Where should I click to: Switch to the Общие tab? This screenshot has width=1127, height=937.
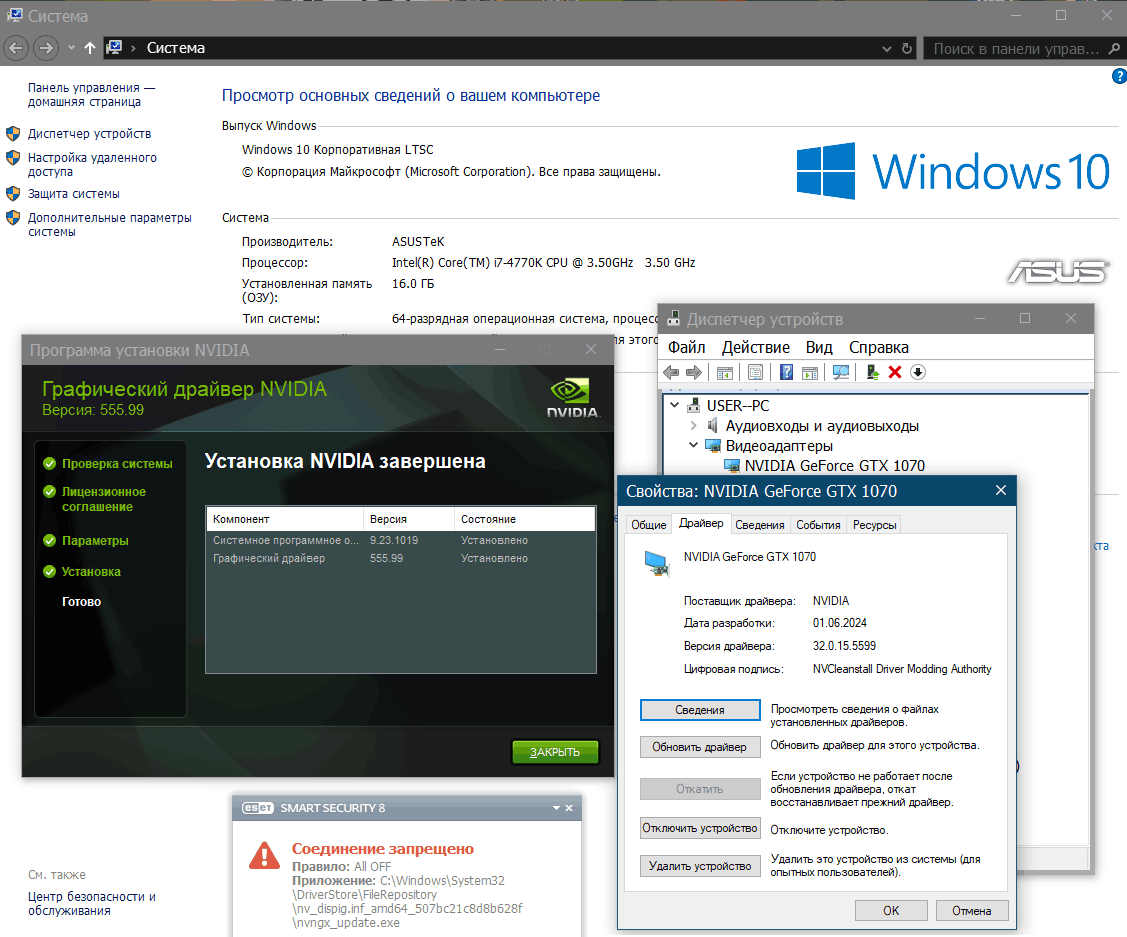[648, 525]
